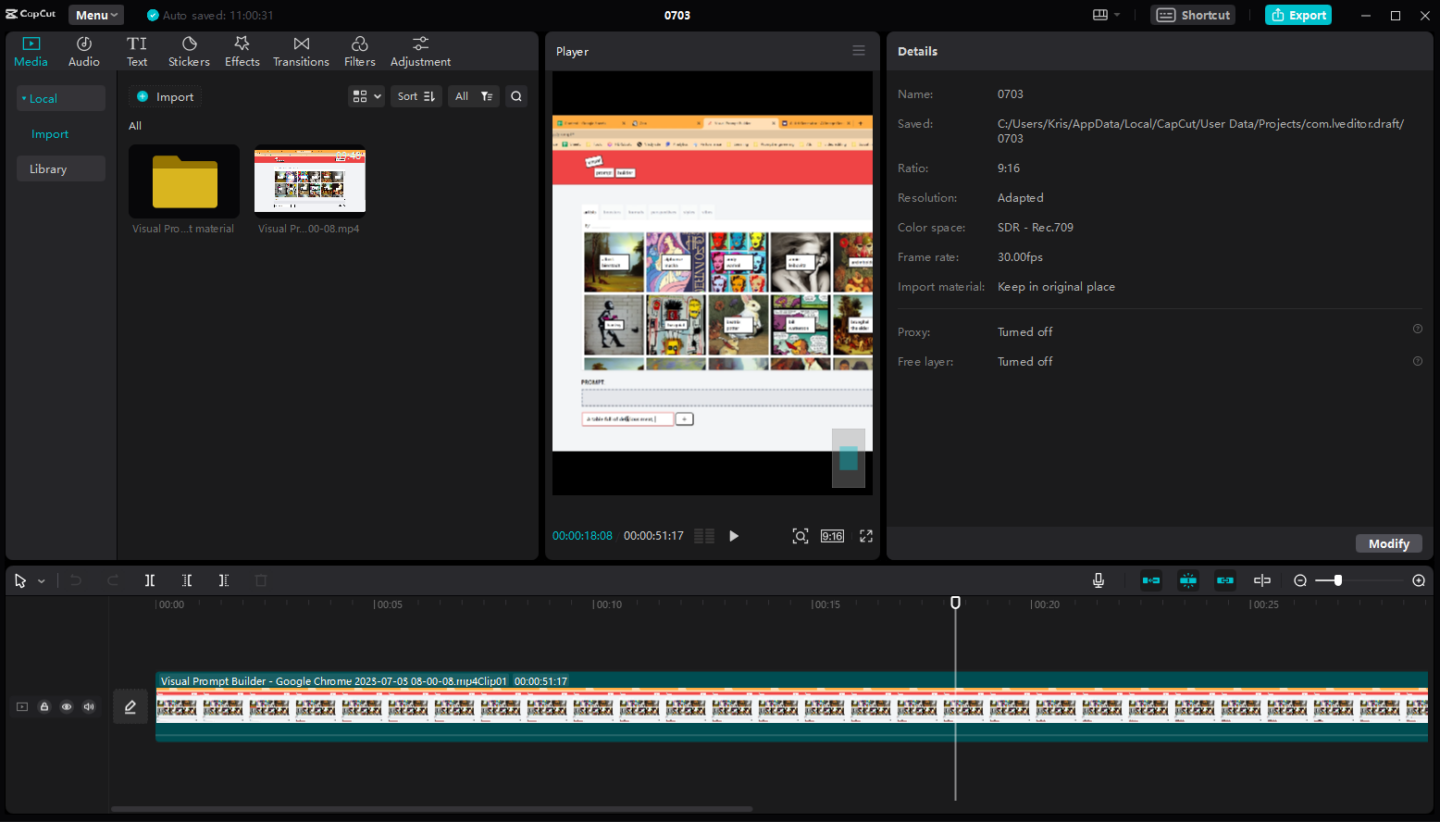Collapse the Local section
Image resolution: width=1440 pixels, height=822 pixels.
(x=60, y=98)
